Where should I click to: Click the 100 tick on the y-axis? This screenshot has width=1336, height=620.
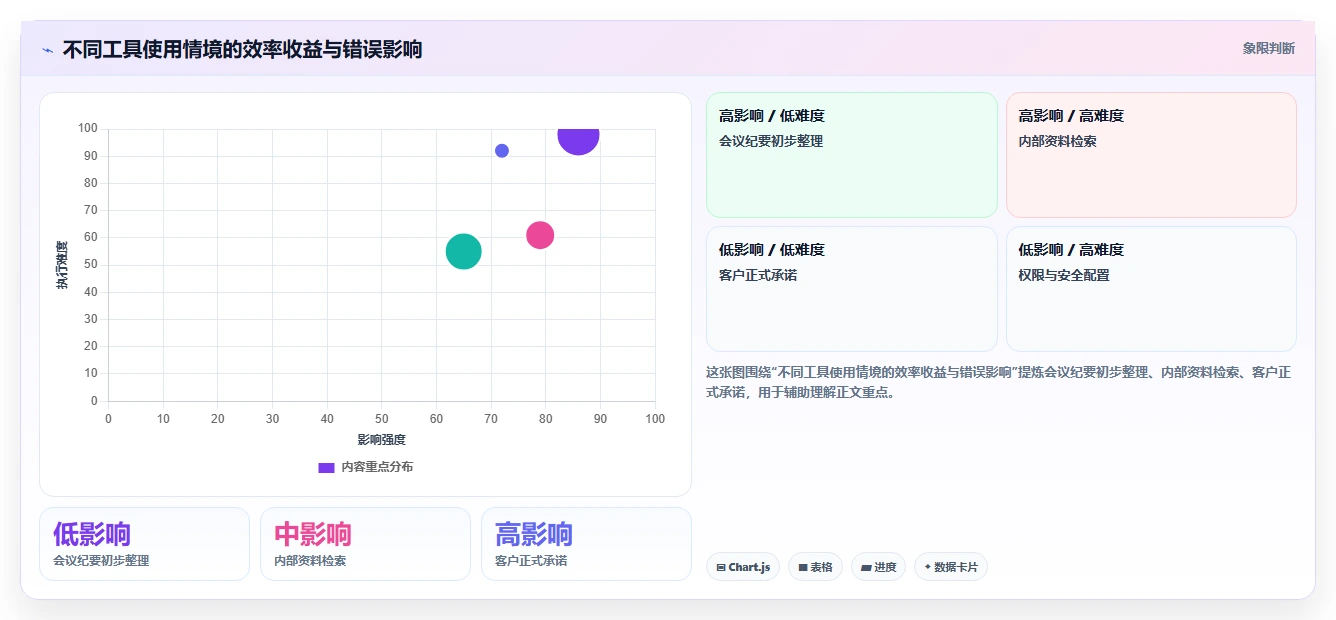coord(88,128)
